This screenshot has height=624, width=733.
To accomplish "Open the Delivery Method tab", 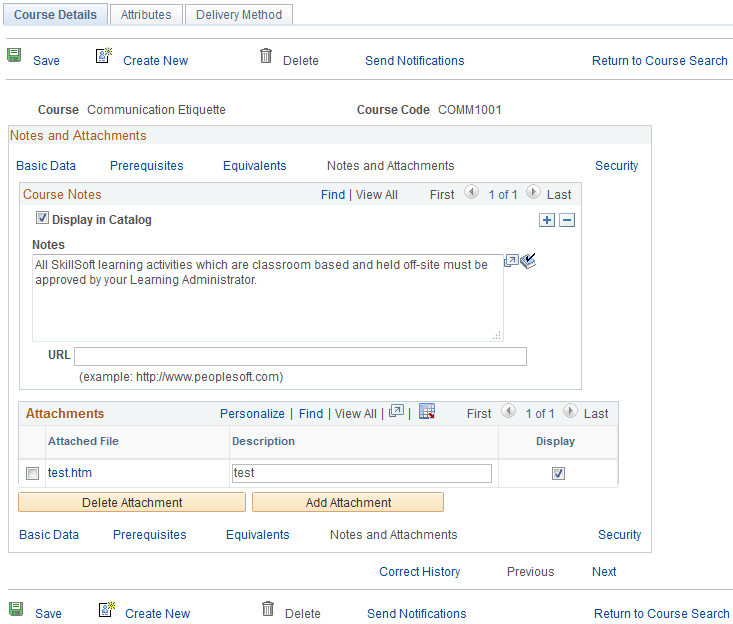I will tap(239, 14).
